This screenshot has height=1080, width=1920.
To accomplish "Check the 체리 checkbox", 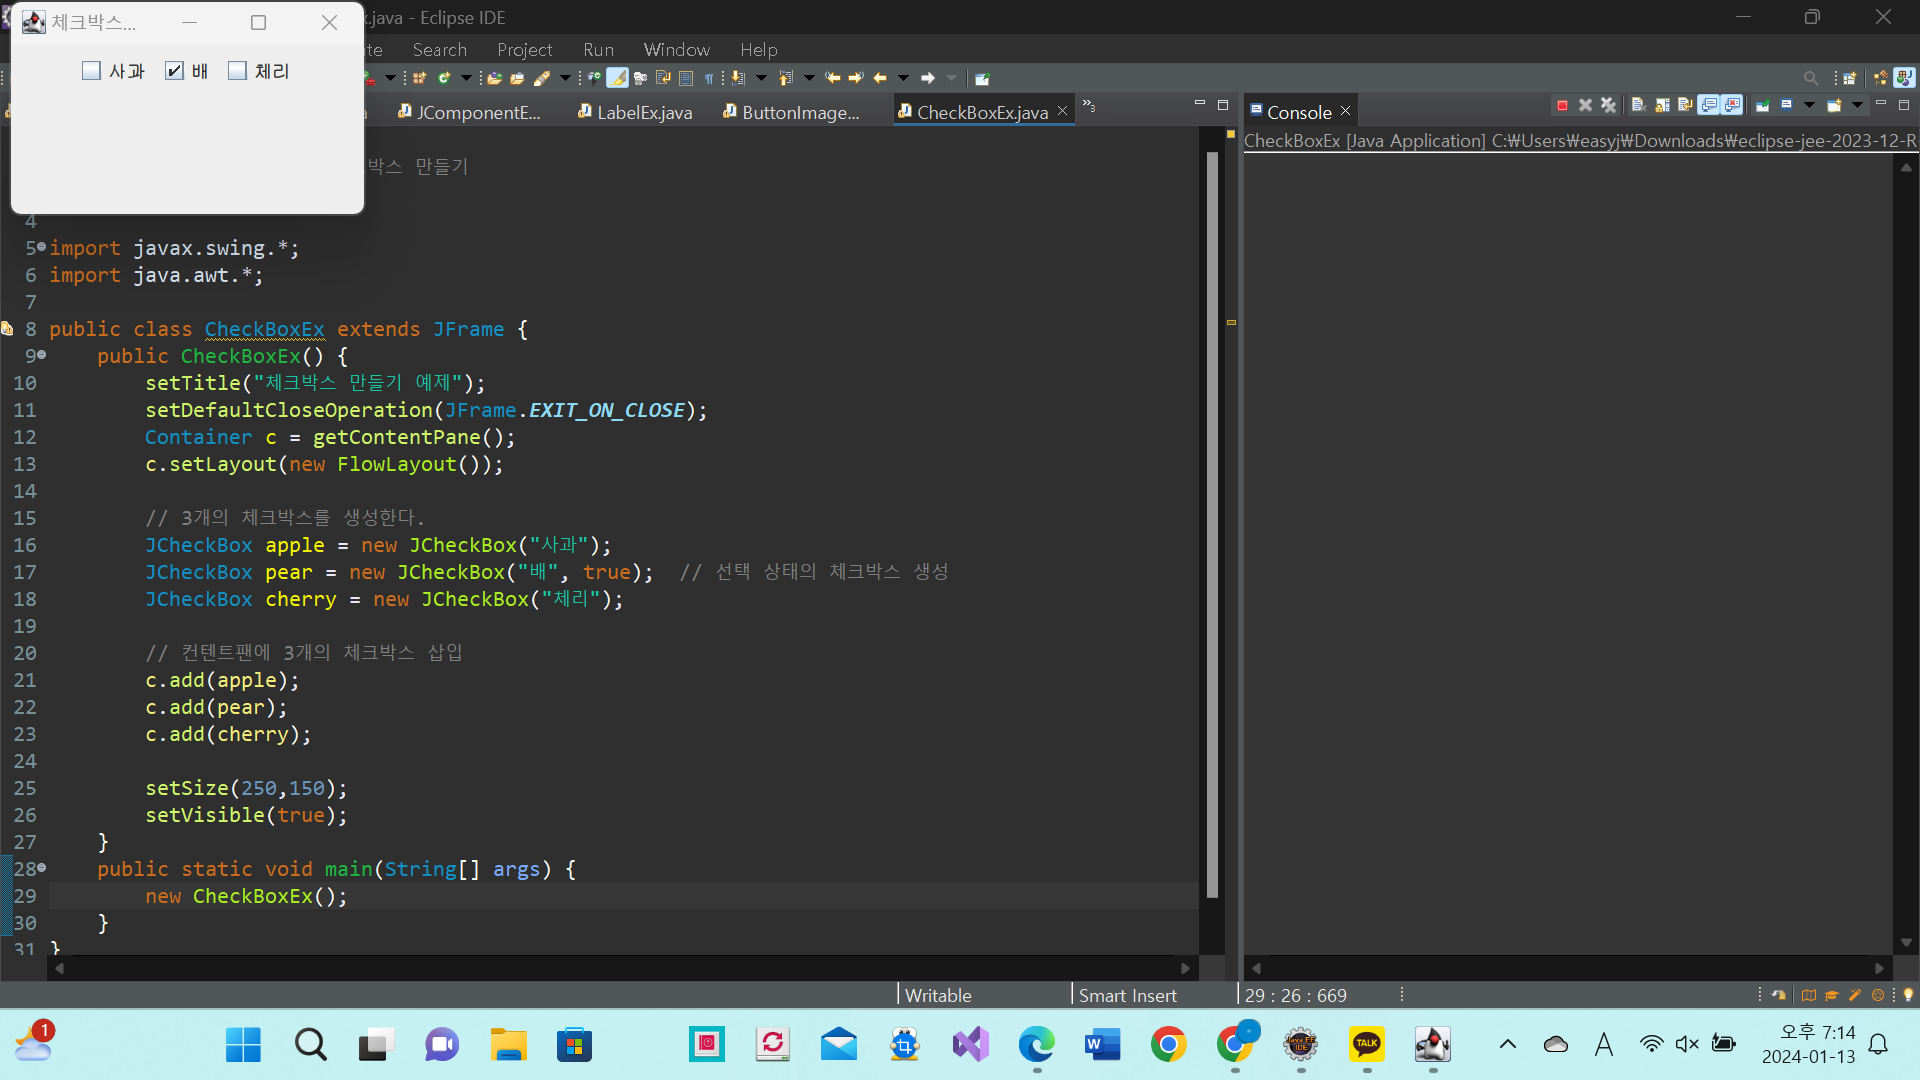I will click(238, 71).
